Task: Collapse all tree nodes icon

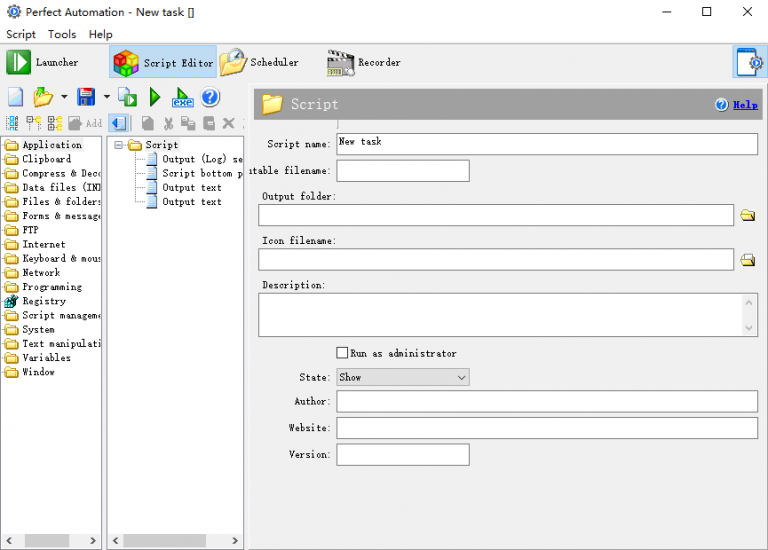Action: [34, 123]
